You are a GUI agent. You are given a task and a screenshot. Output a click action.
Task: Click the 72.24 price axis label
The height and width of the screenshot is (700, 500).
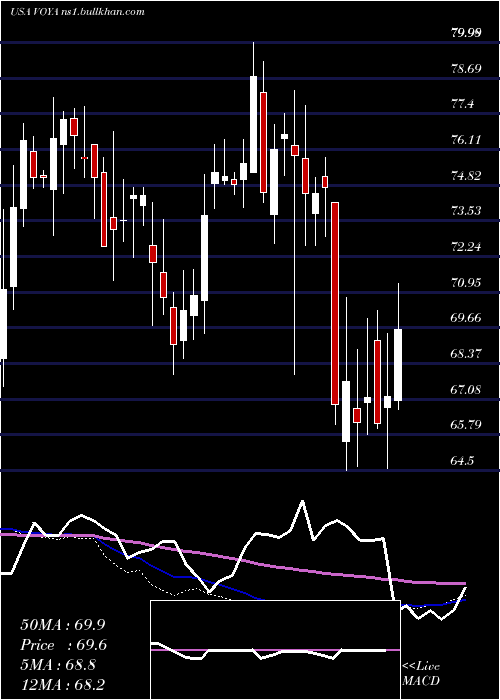[x=467, y=246]
